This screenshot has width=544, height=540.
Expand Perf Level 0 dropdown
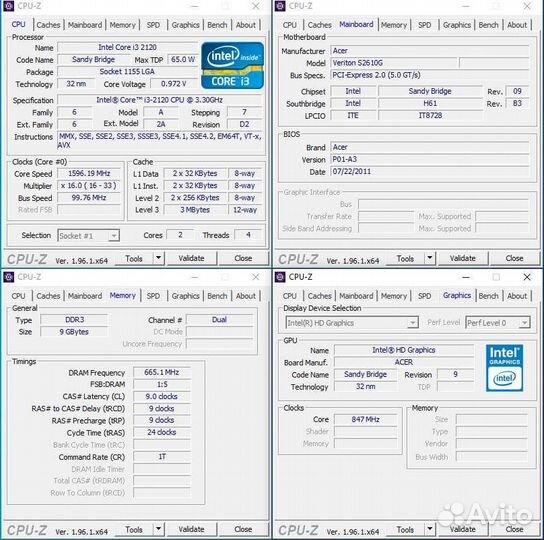[525, 323]
